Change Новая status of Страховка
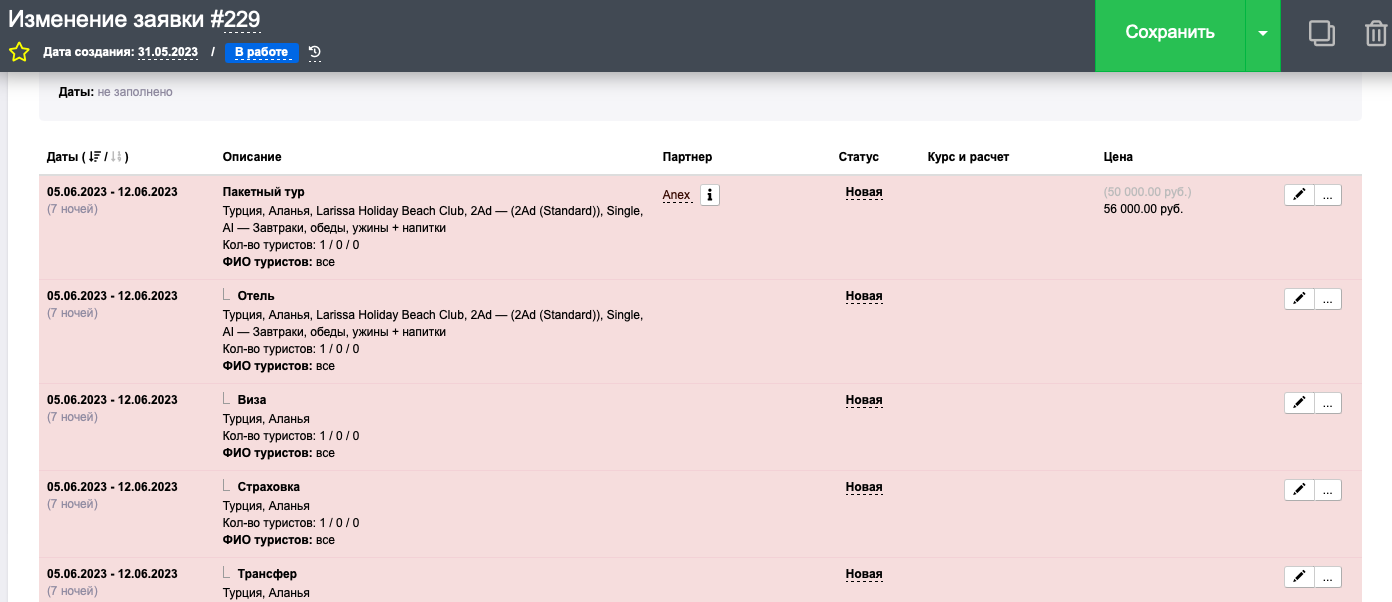The width and height of the screenshot is (1392, 602). coord(864,487)
